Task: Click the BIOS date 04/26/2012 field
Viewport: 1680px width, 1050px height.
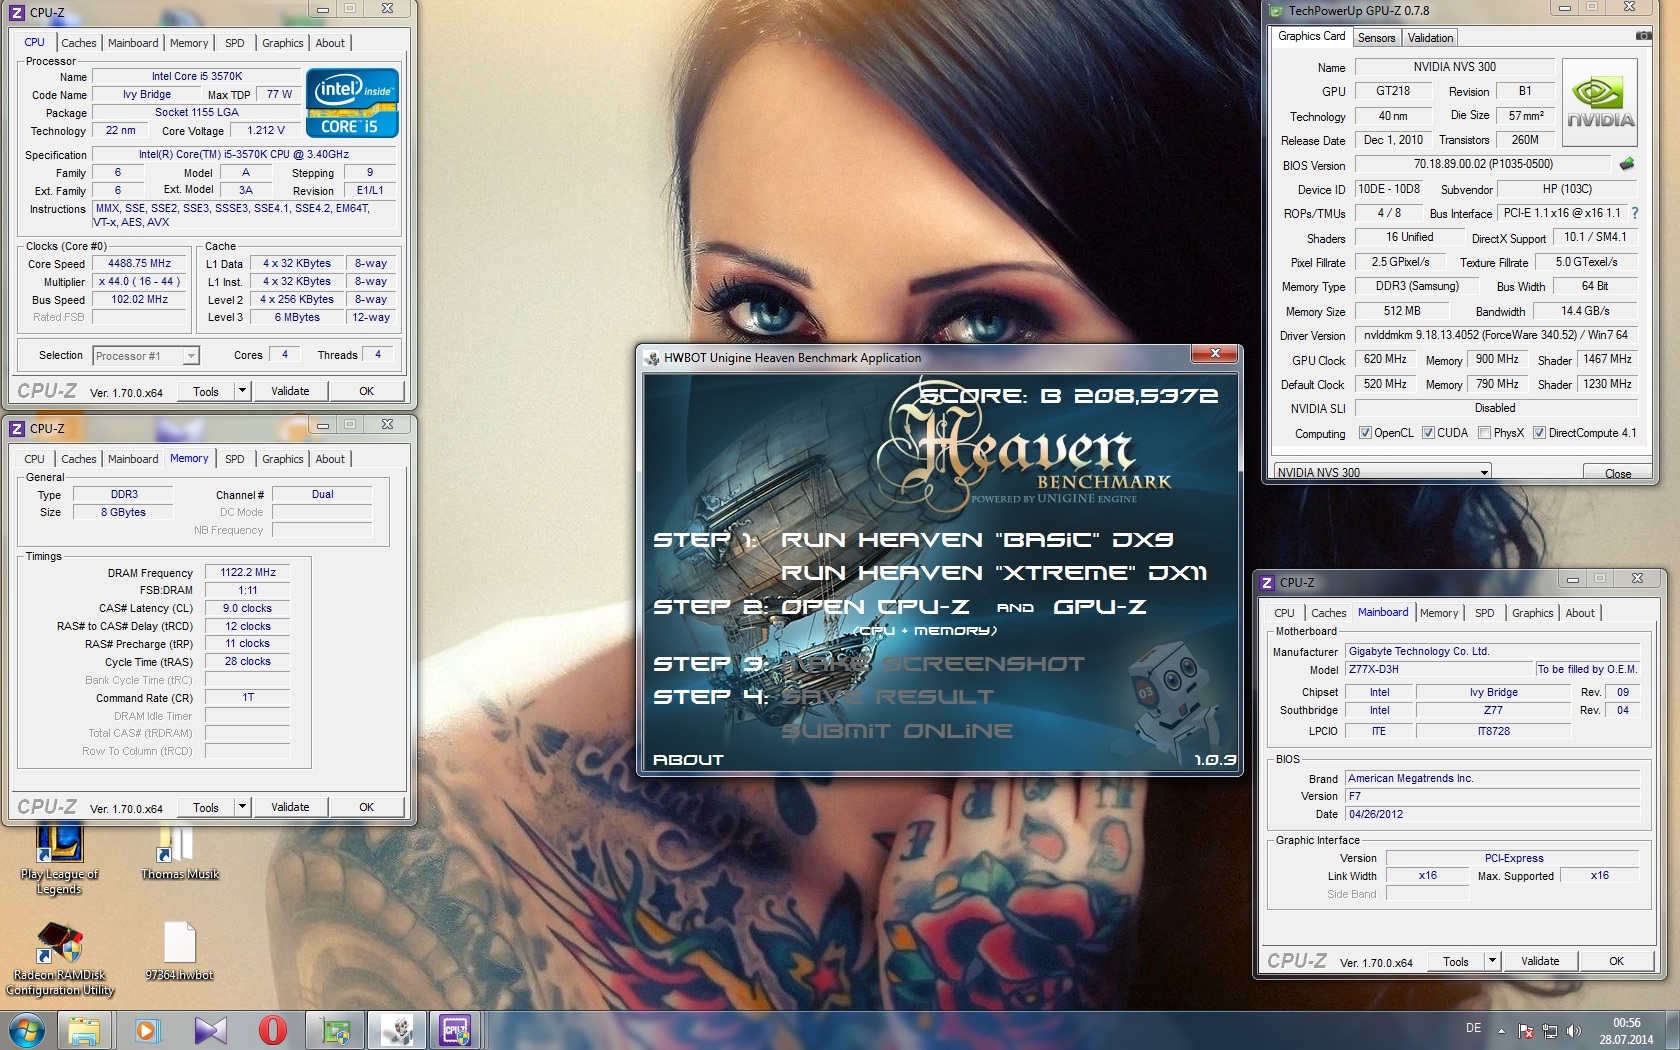Action: 1493,814
